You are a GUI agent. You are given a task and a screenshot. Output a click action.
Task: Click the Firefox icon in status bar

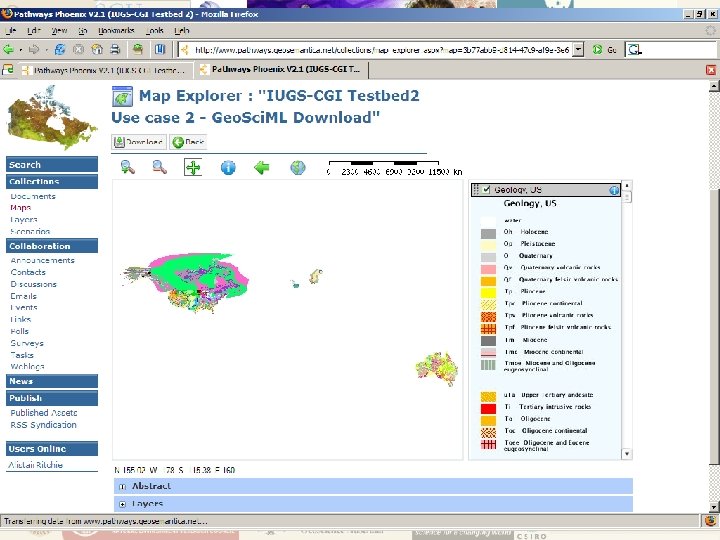(710, 521)
